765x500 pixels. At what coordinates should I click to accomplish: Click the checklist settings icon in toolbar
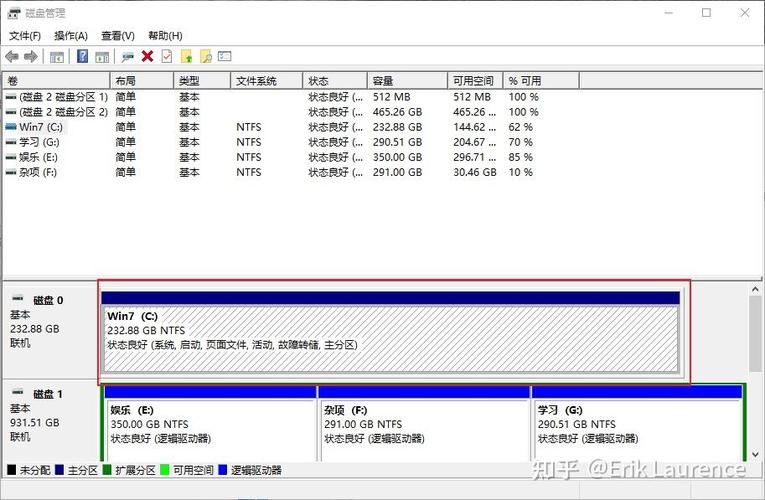tap(224, 56)
